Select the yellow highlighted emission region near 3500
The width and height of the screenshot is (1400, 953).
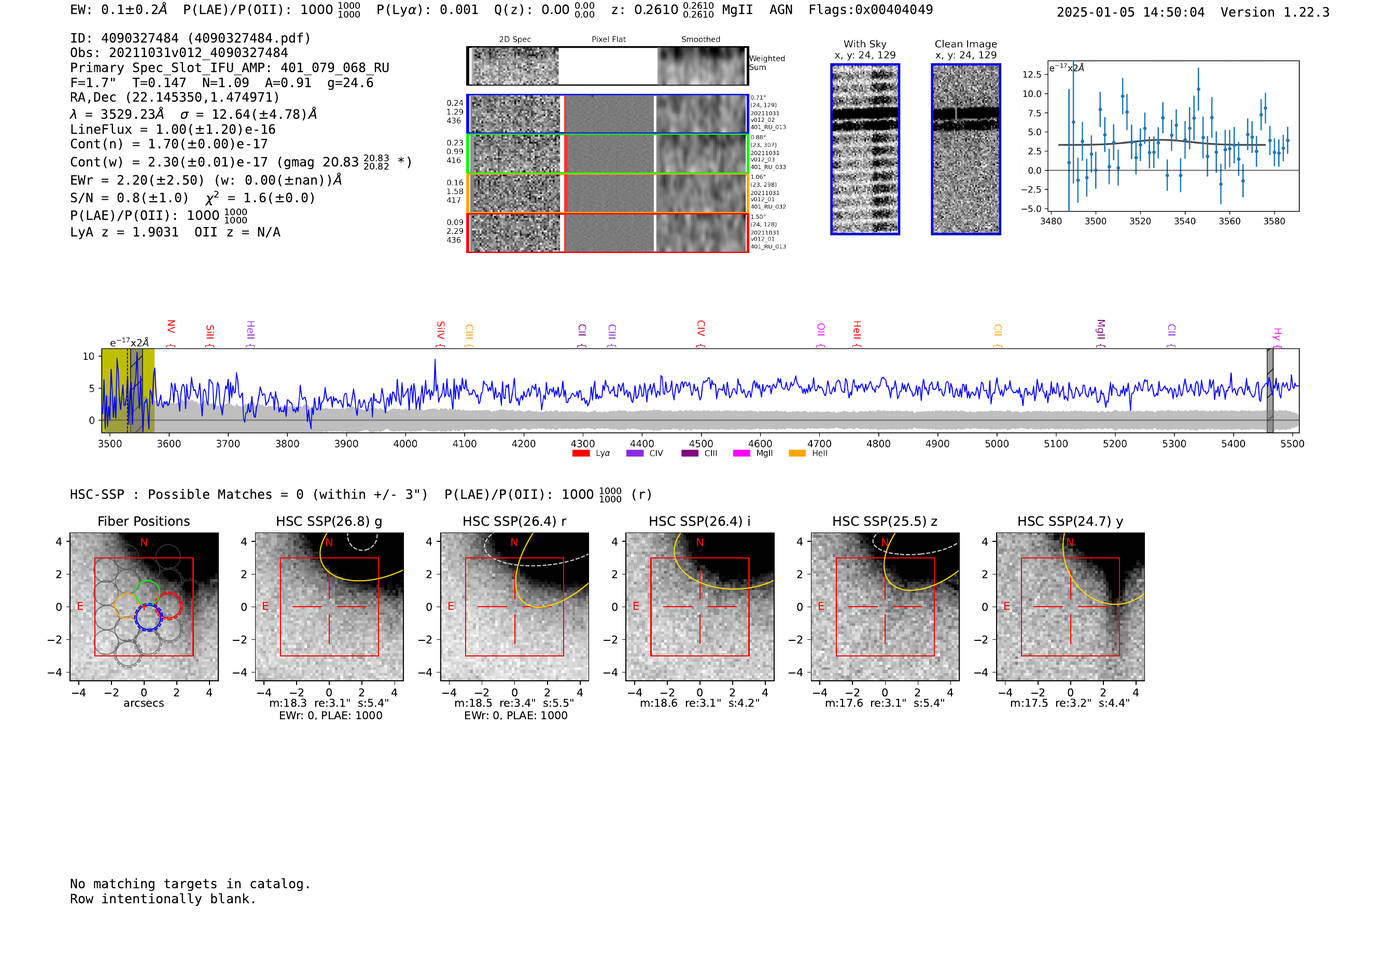pyautogui.click(x=128, y=390)
